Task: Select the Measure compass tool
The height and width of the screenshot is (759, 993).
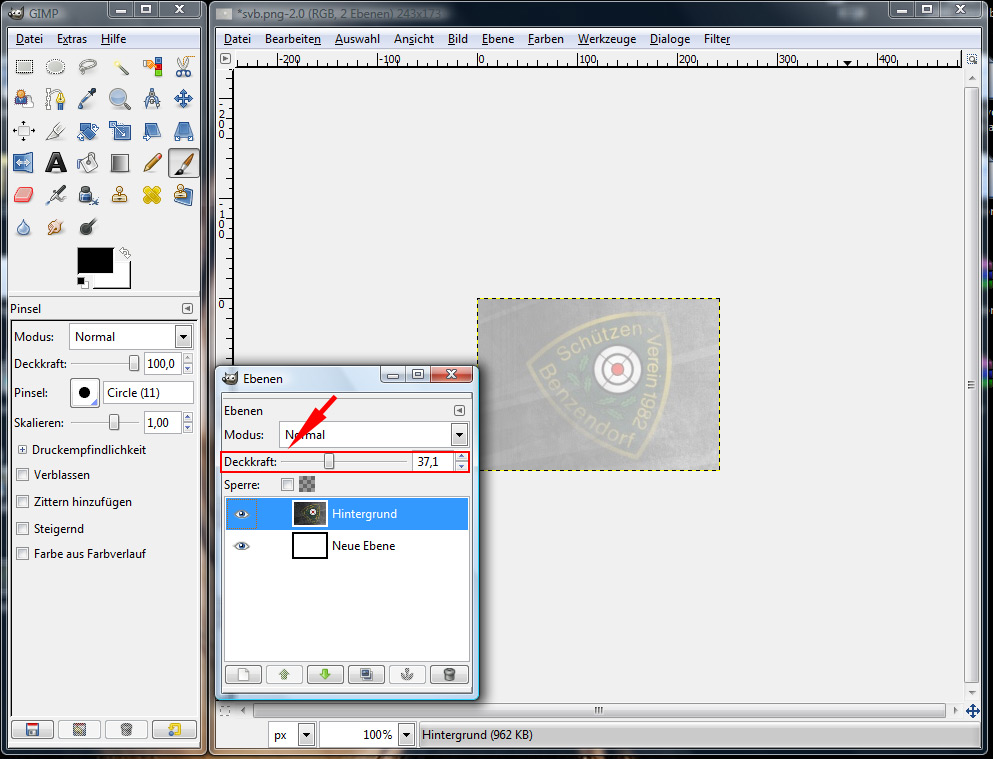Action: [152, 99]
